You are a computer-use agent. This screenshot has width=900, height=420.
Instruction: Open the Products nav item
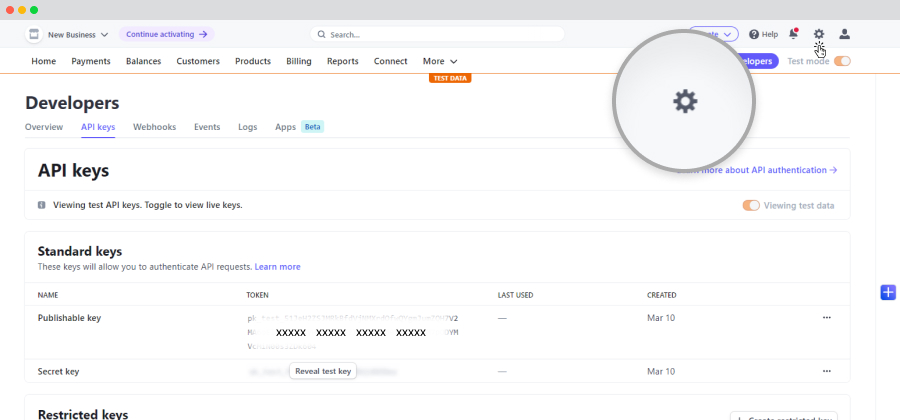tap(253, 61)
